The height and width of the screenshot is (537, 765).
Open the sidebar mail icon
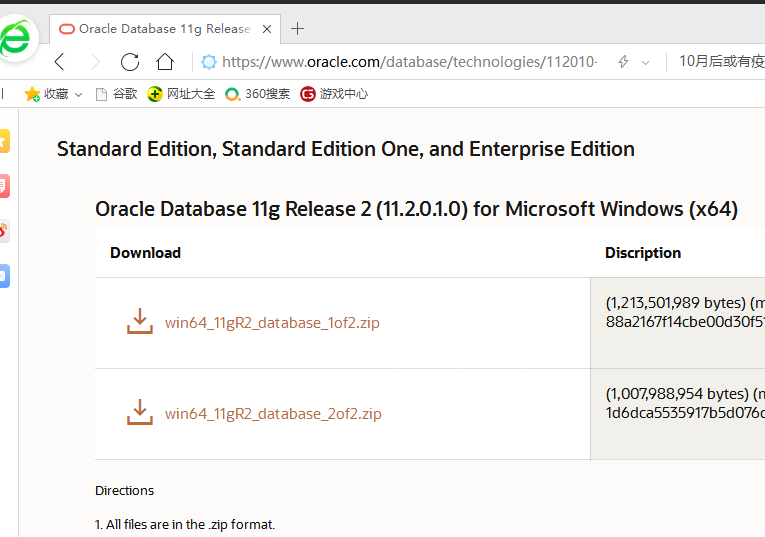tap(4, 275)
